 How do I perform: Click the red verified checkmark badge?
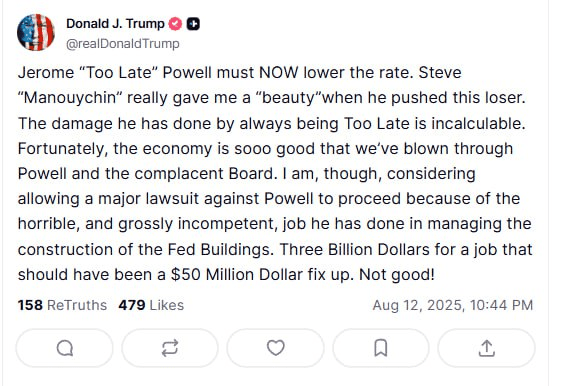pos(175,24)
